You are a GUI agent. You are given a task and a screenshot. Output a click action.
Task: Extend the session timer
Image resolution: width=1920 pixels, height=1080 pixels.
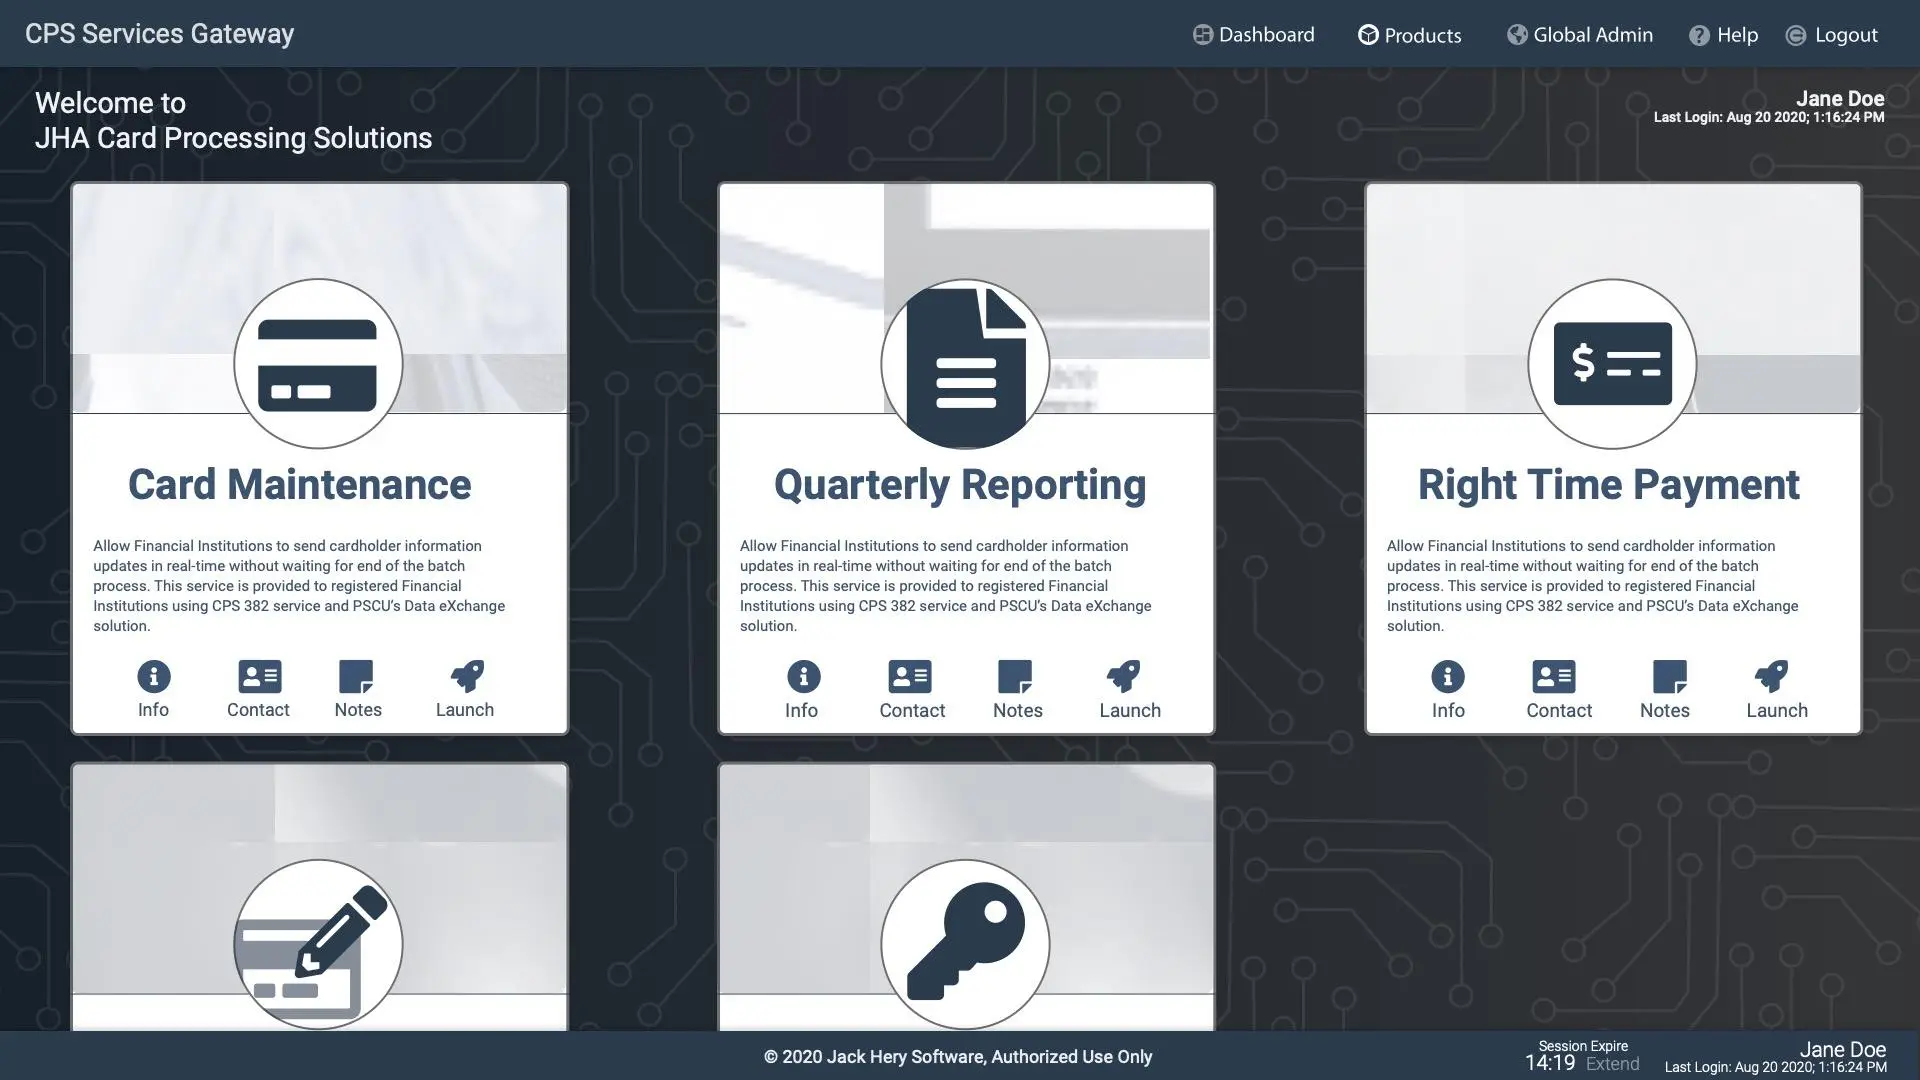tap(1612, 1064)
